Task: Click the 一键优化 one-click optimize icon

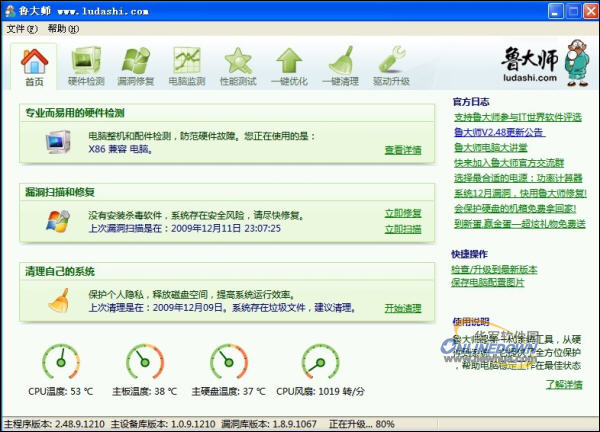Action: (289, 65)
